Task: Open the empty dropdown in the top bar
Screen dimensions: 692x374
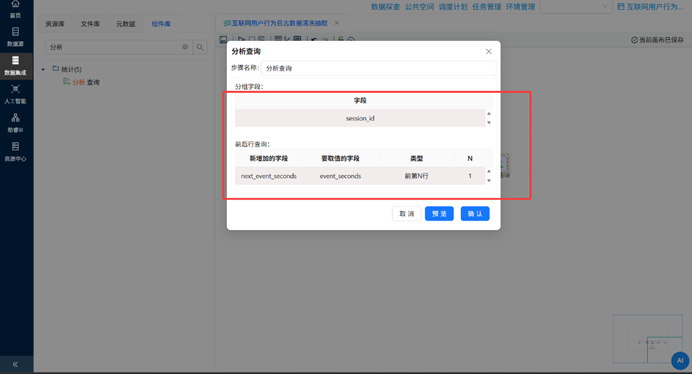Action: tap(576, 7)
